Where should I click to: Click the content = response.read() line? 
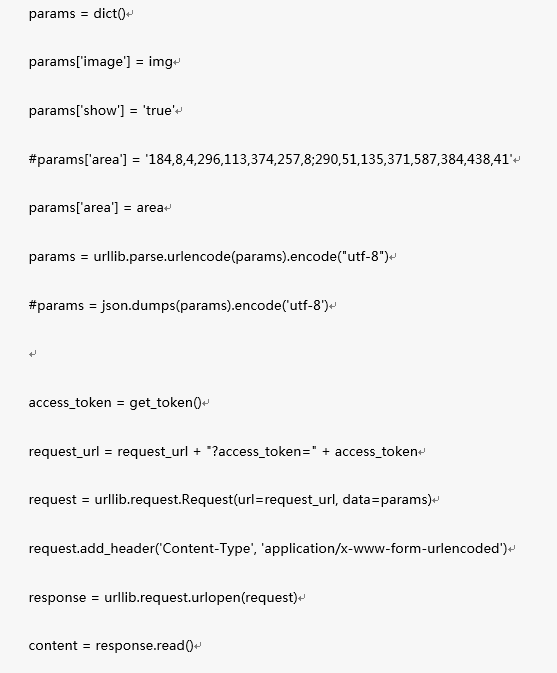(x=111, y=646)
